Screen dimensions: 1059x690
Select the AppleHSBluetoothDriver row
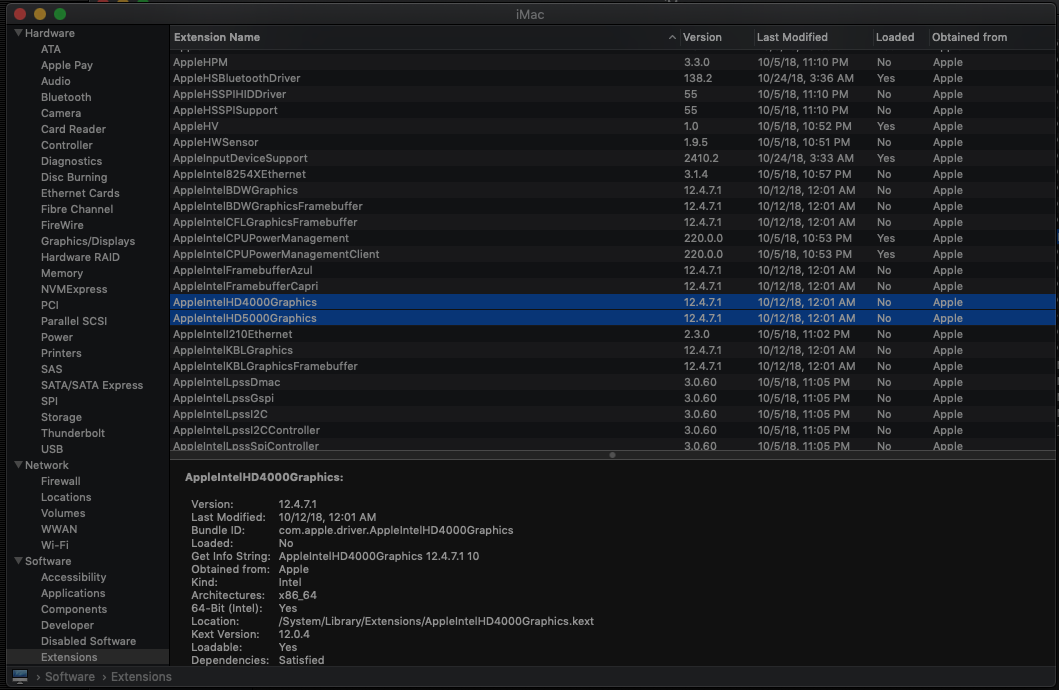pyautogui.click(x=237, y=78)
